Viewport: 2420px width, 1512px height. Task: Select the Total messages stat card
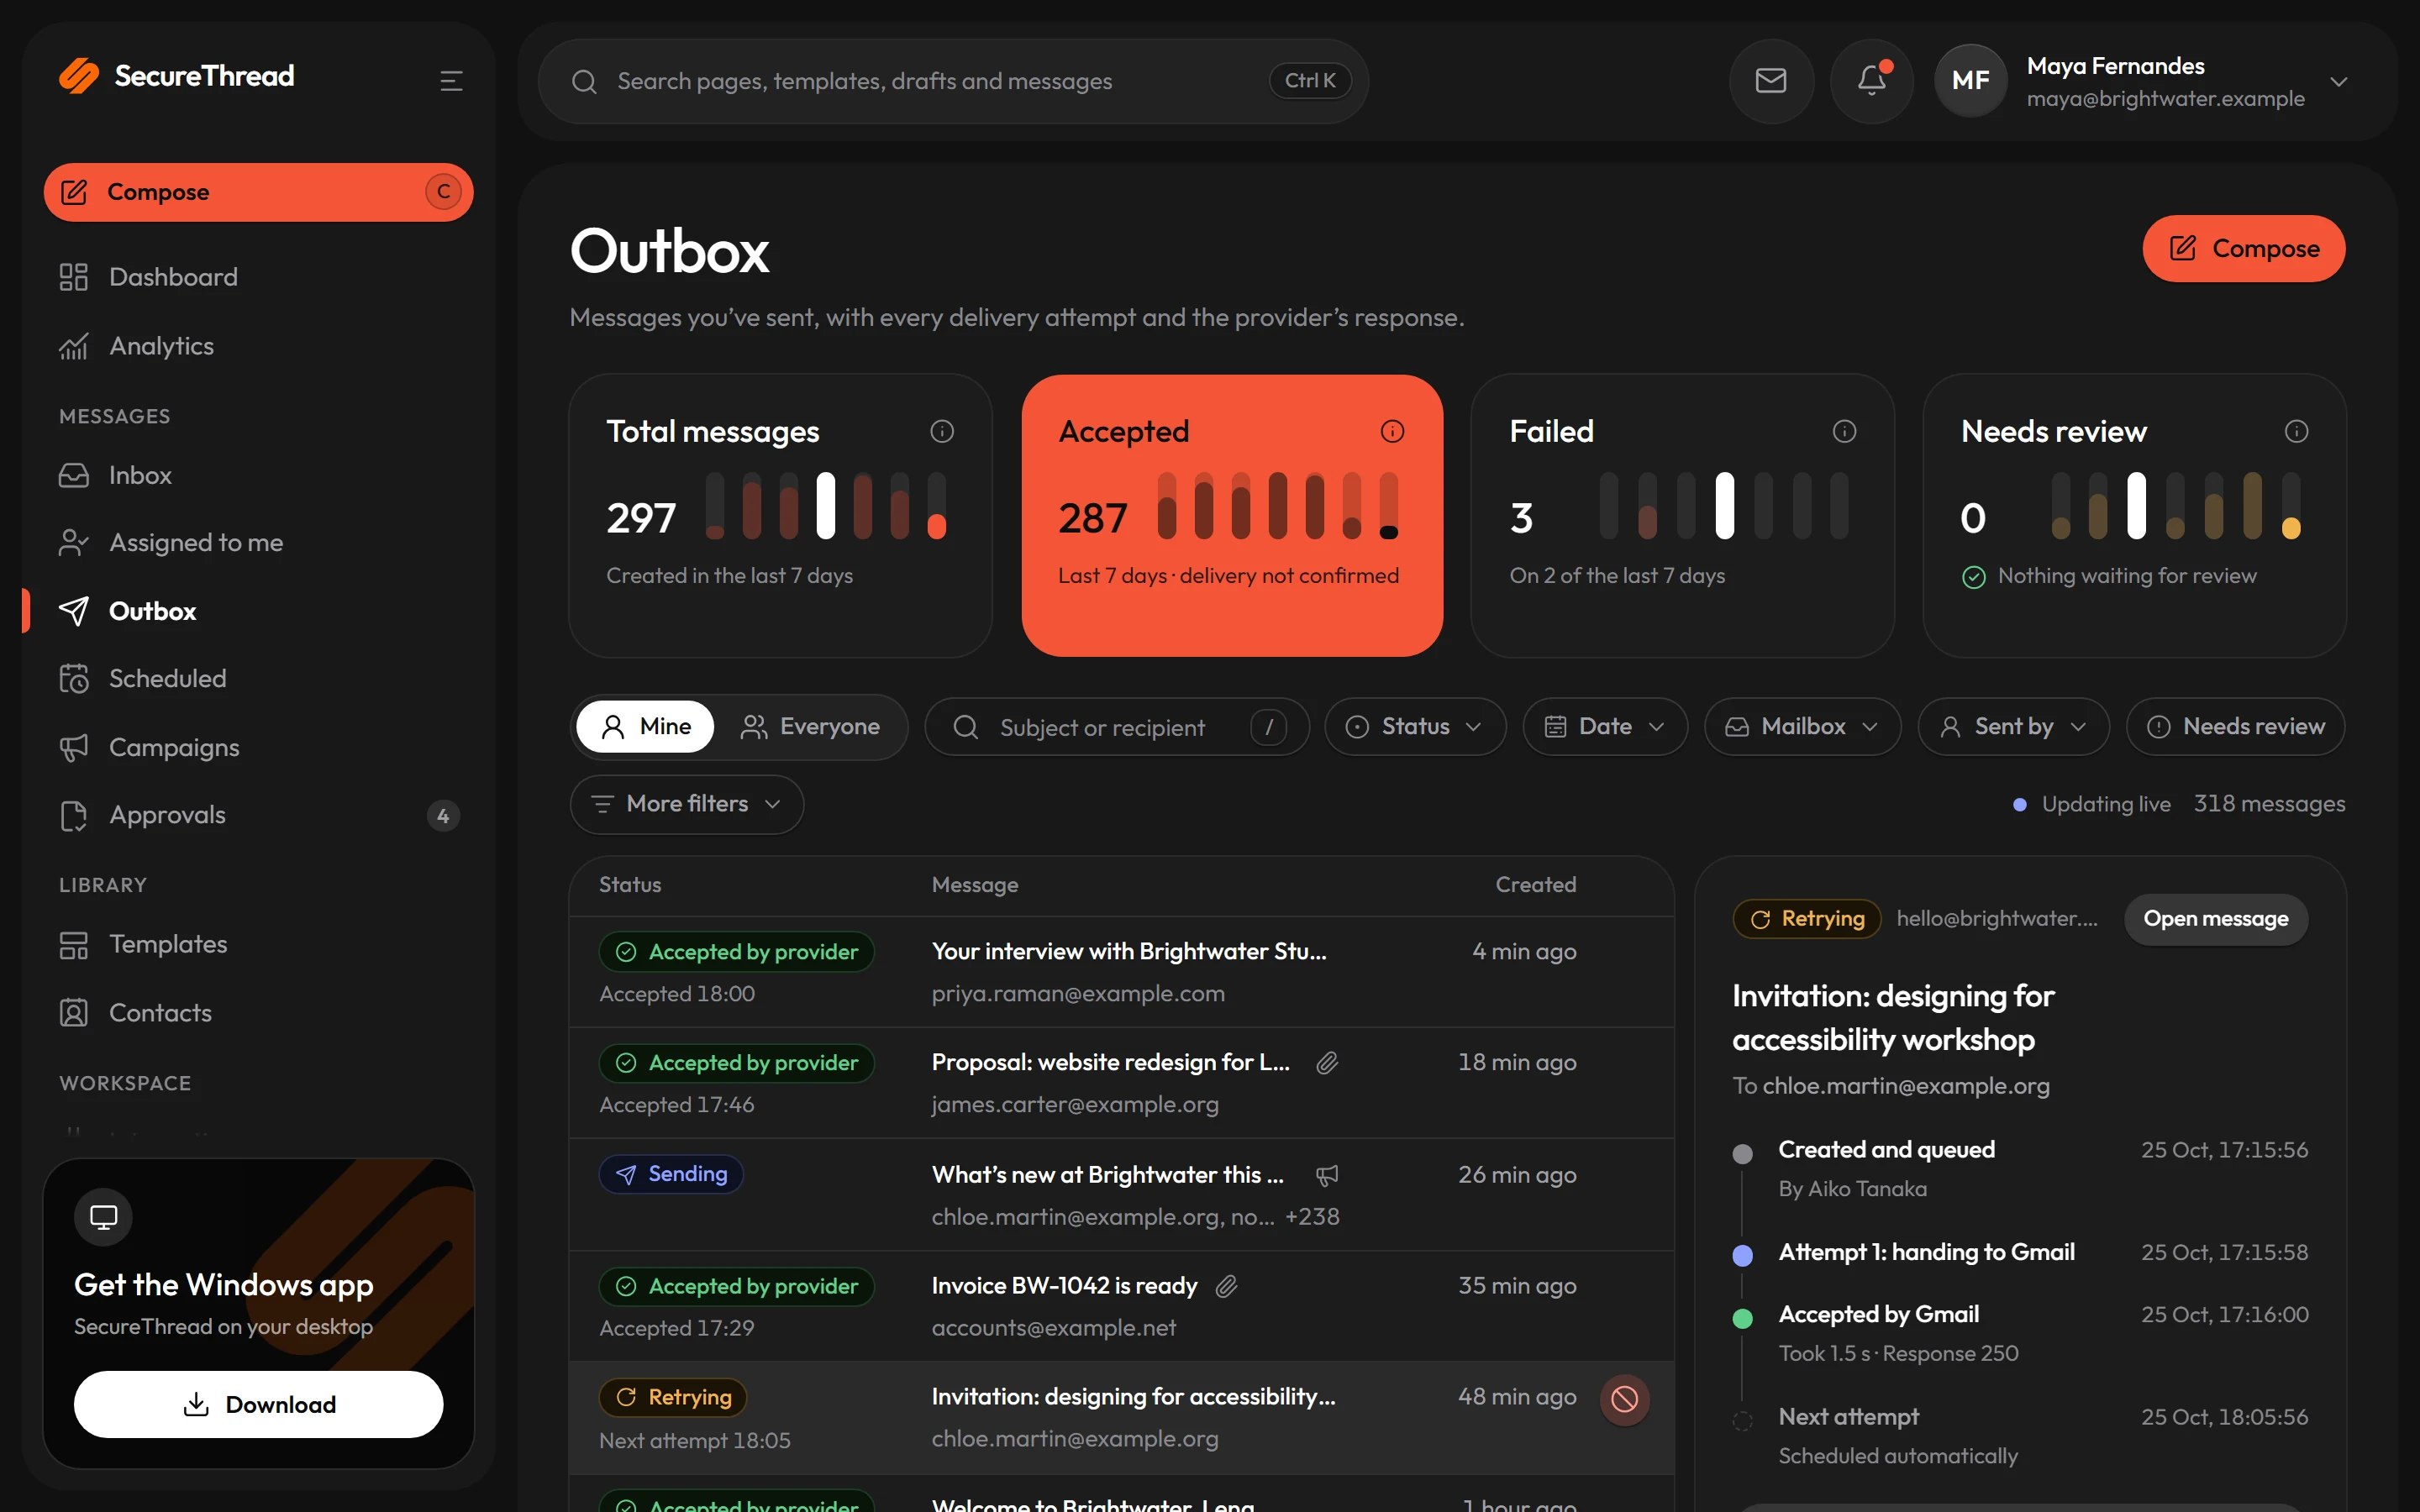point(780,516)
